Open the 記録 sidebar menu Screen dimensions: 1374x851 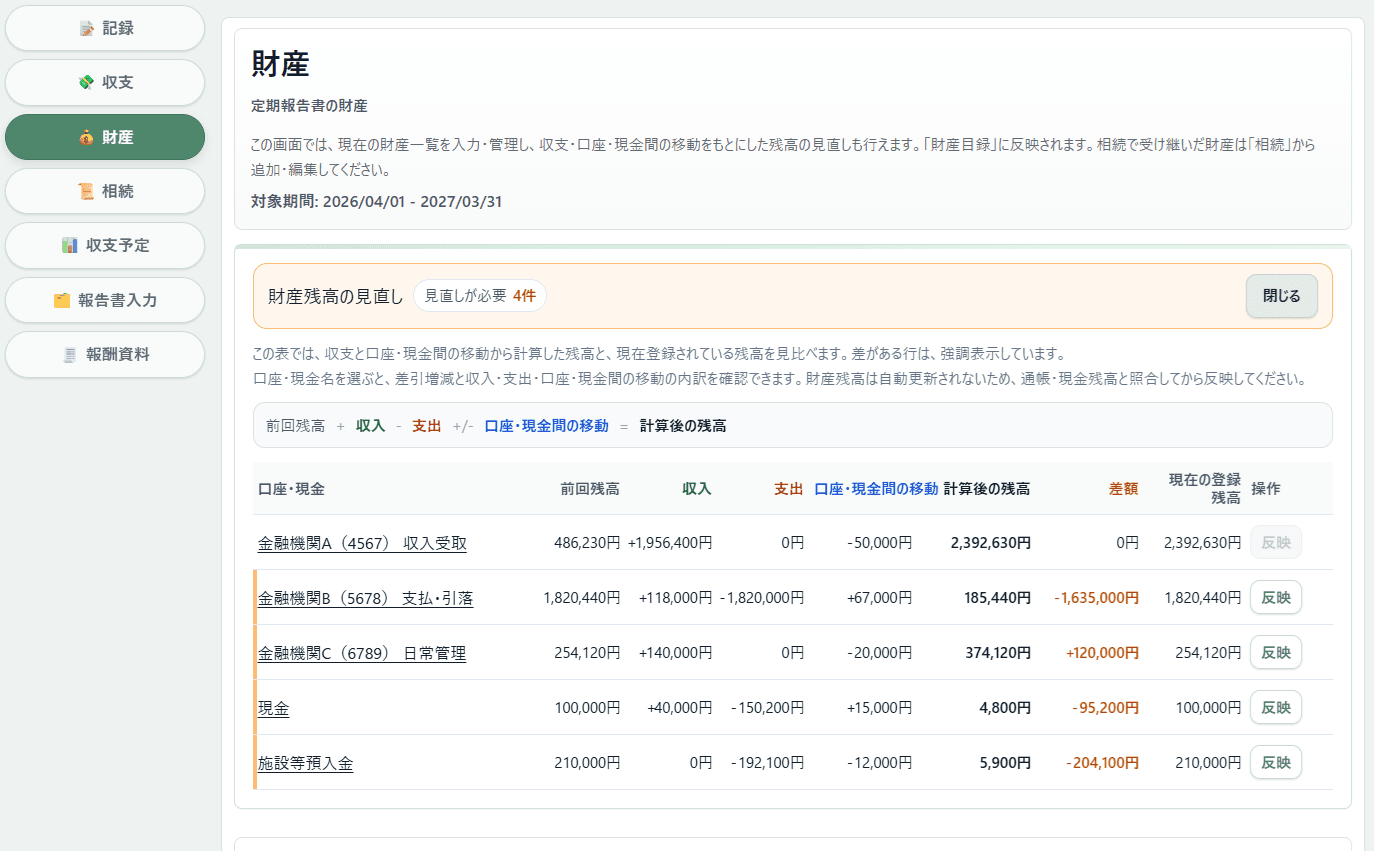click(105, 28)
